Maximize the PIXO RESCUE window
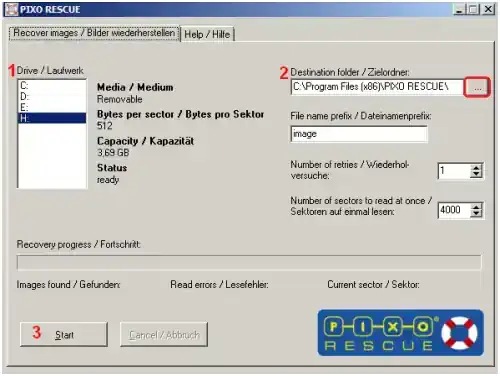 473,9
